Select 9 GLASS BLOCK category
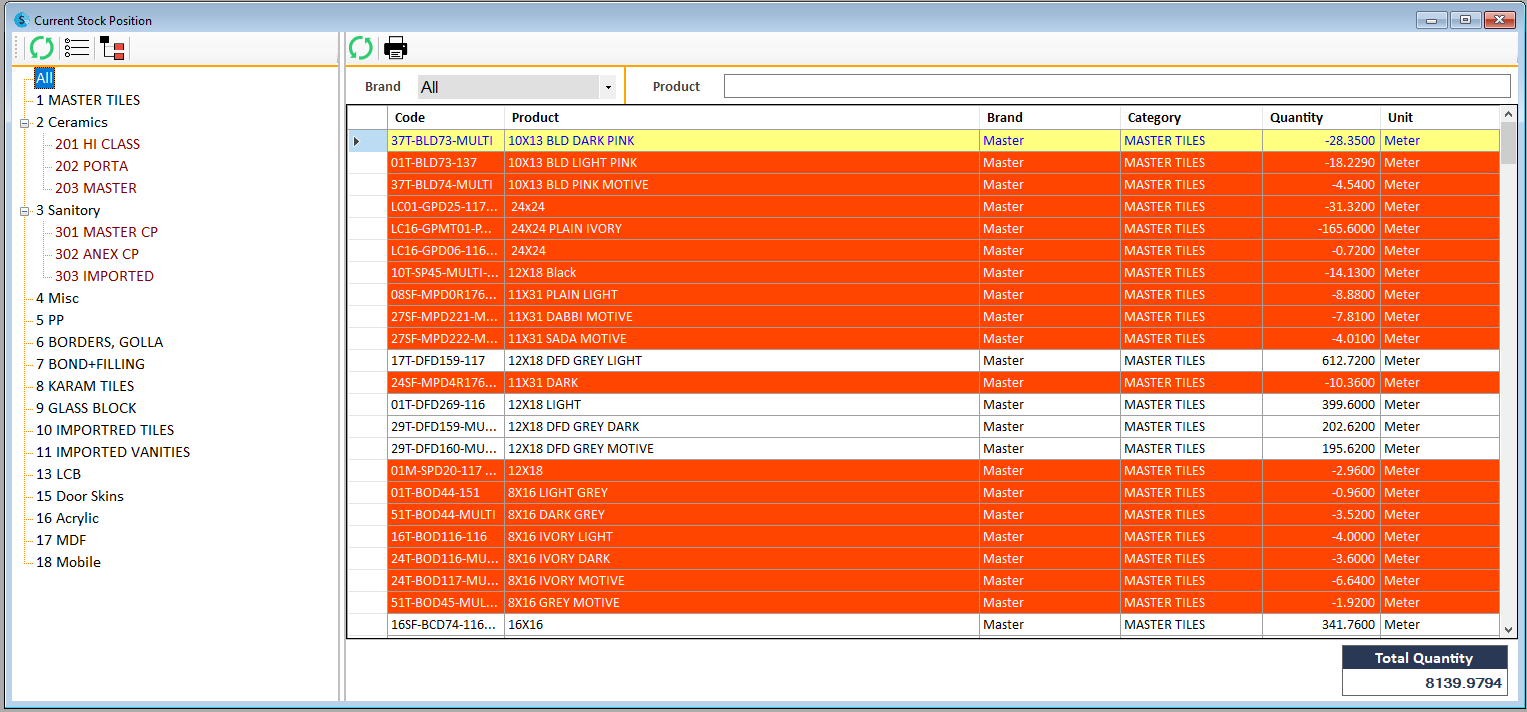This screenshot has height=712, width=1527. tap(86, 408)
